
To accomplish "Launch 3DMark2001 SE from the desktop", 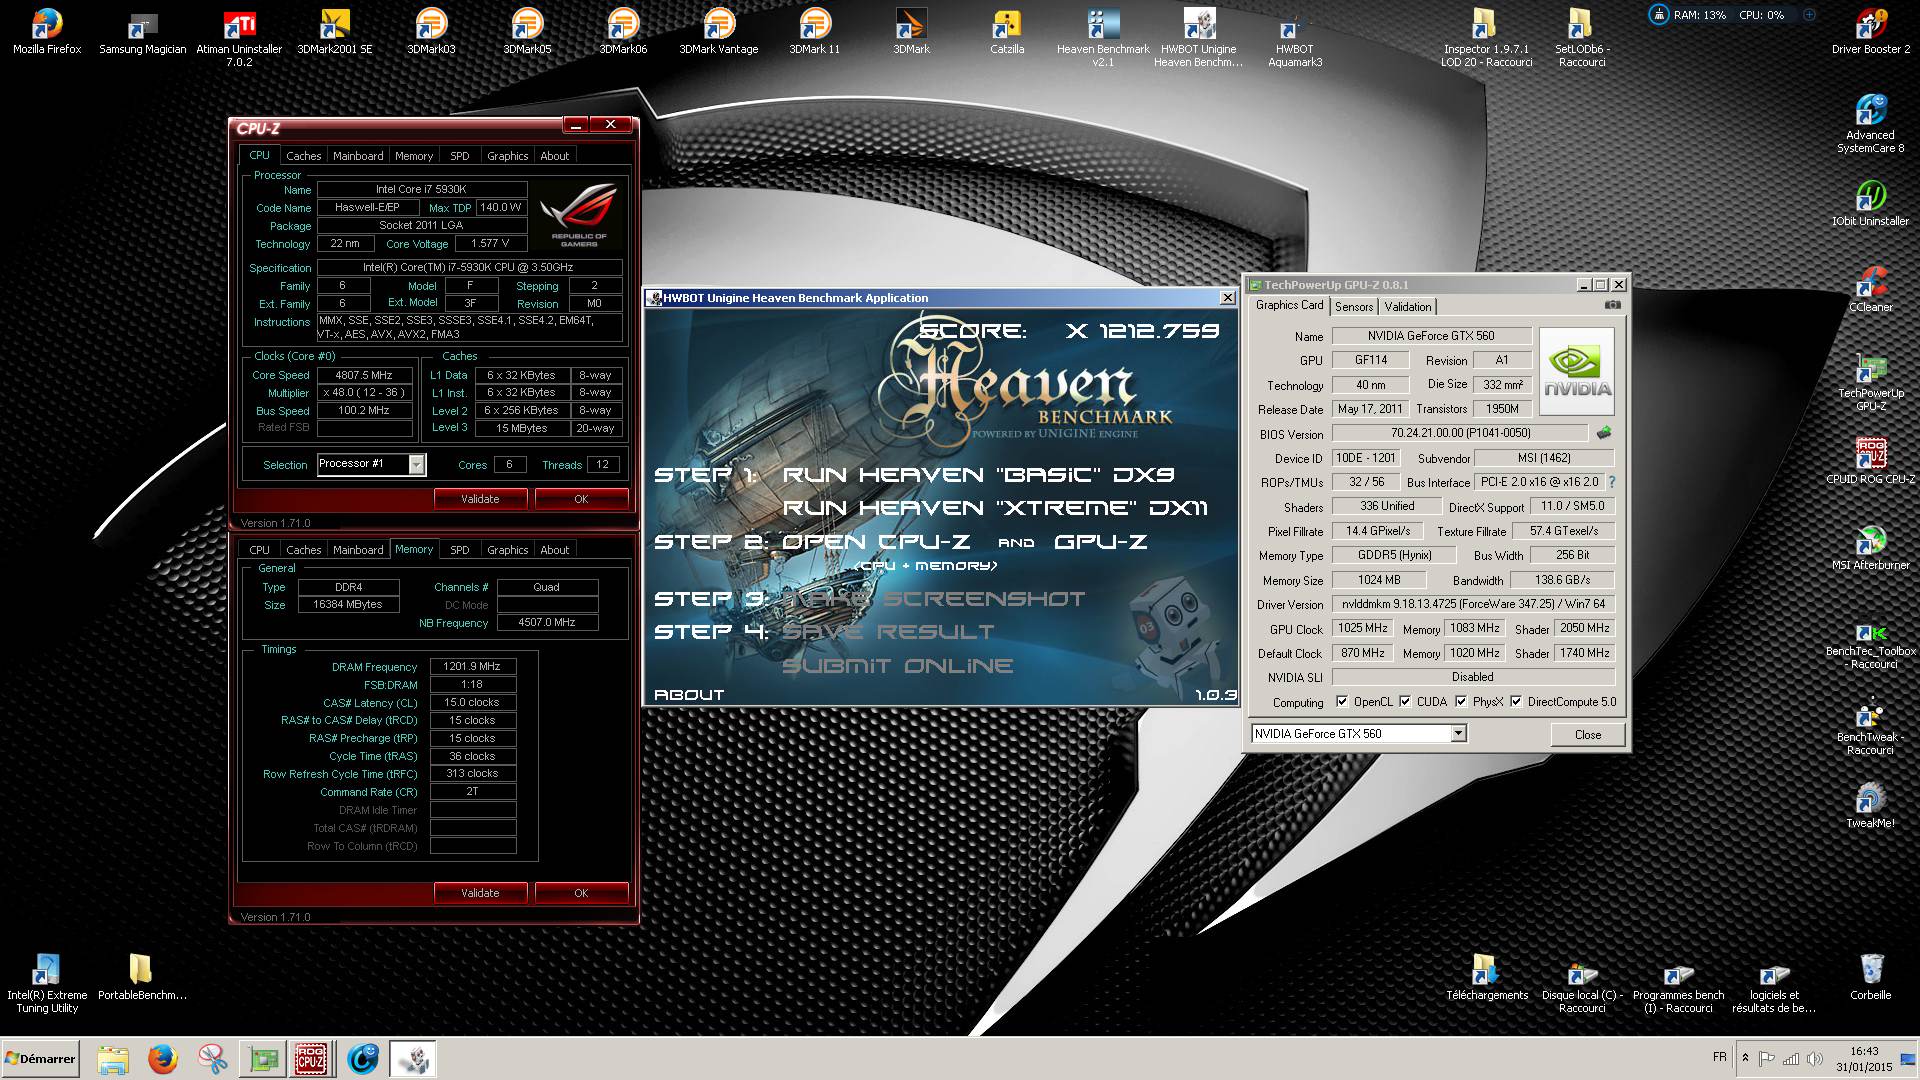I will pos(335,32).
